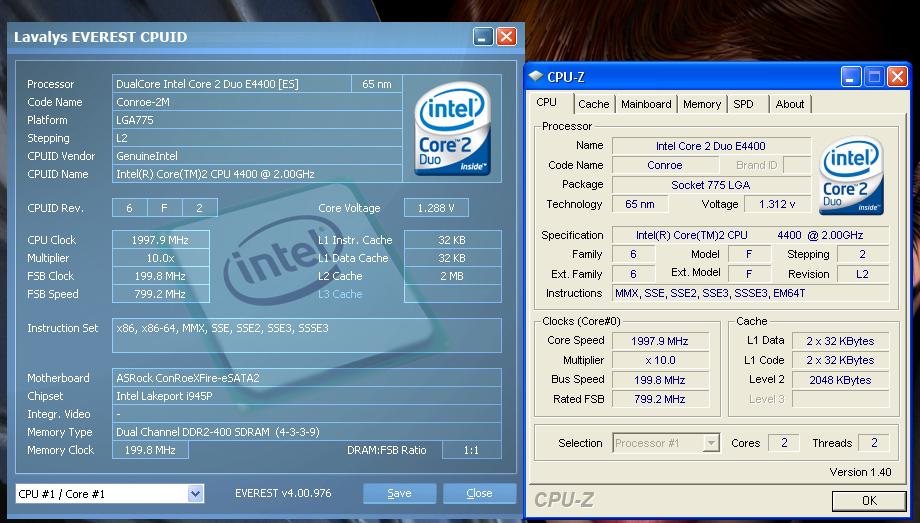The height and width of the screenshot is (523, 920).
Task: Click the OK button in CPU-Z
Action: (869, 501)
